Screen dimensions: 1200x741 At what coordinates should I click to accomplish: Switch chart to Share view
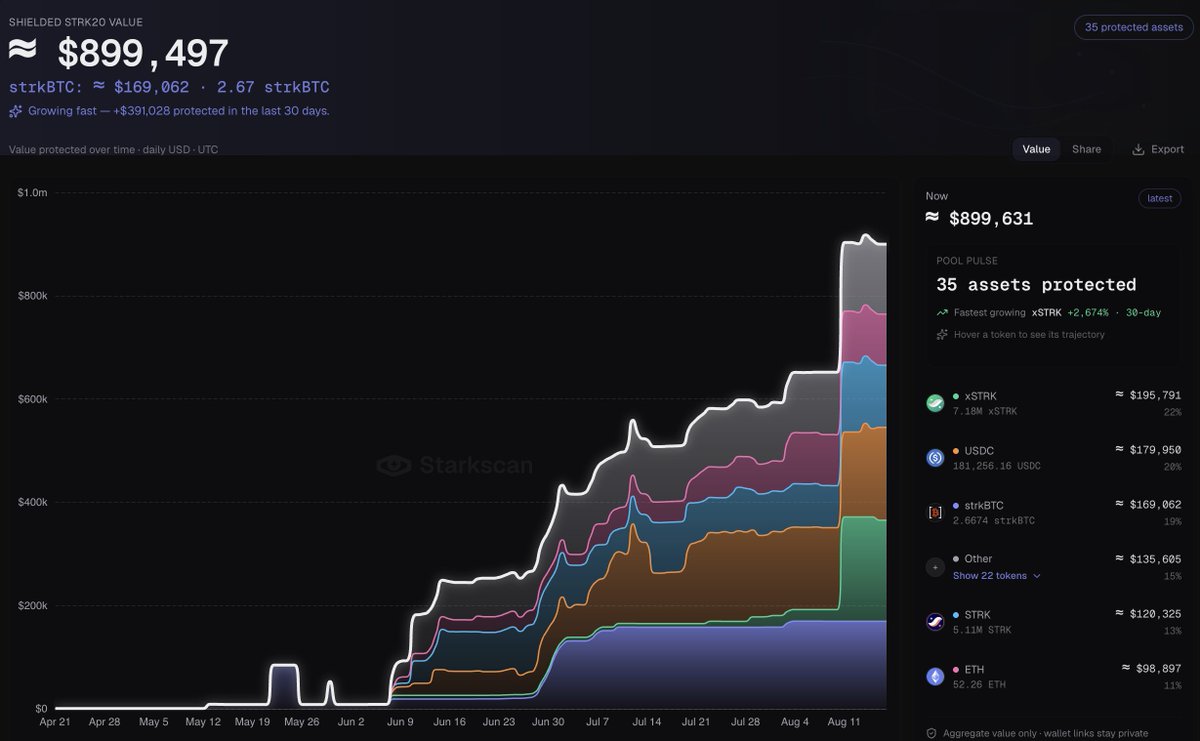pos(1086,149)
